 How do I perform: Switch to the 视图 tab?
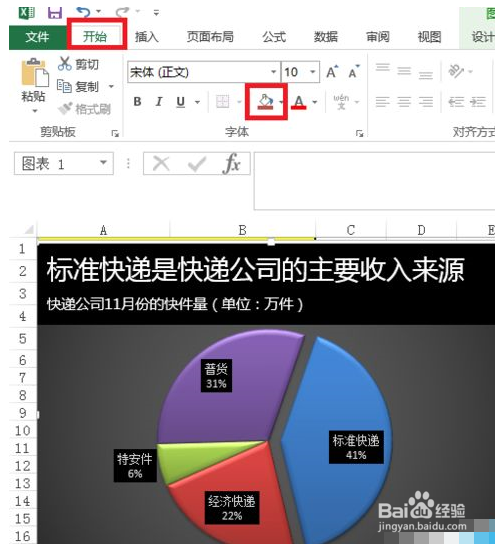pyautogui.click(x=429, y=37)
